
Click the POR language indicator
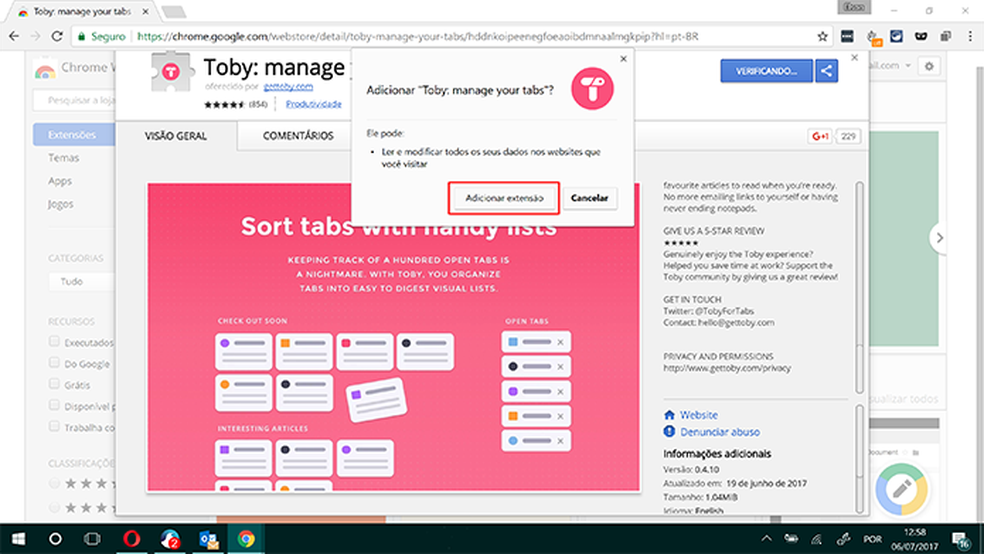pos(872,539)
